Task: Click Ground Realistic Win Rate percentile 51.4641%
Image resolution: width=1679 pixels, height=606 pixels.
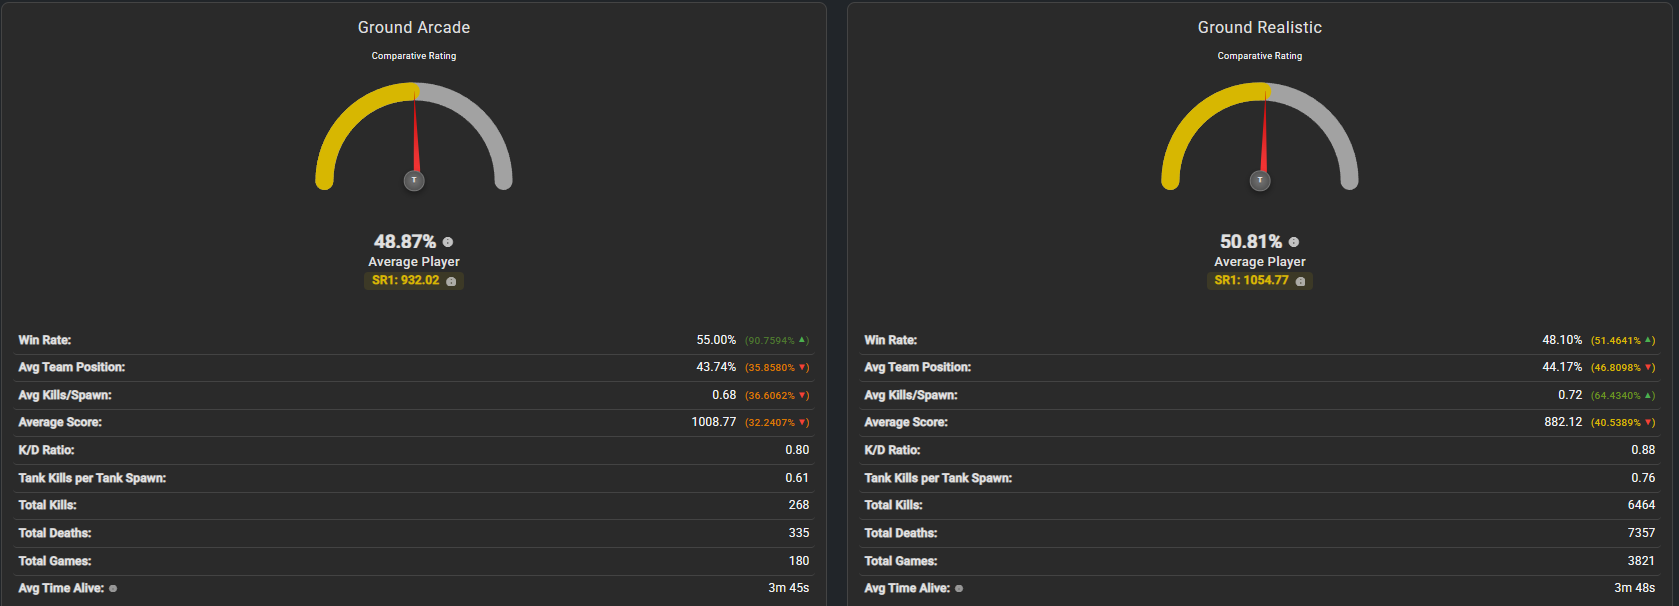Action: click(x=1616, y=340)
